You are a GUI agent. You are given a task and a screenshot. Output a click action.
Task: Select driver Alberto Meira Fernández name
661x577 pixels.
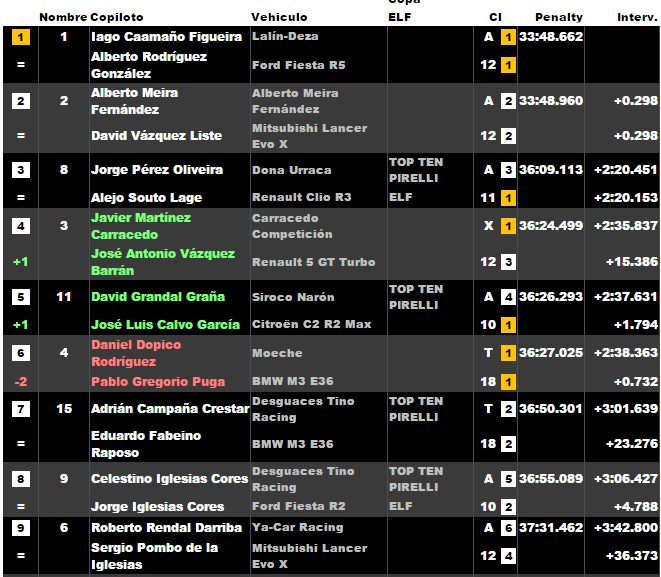pos(134,101)
